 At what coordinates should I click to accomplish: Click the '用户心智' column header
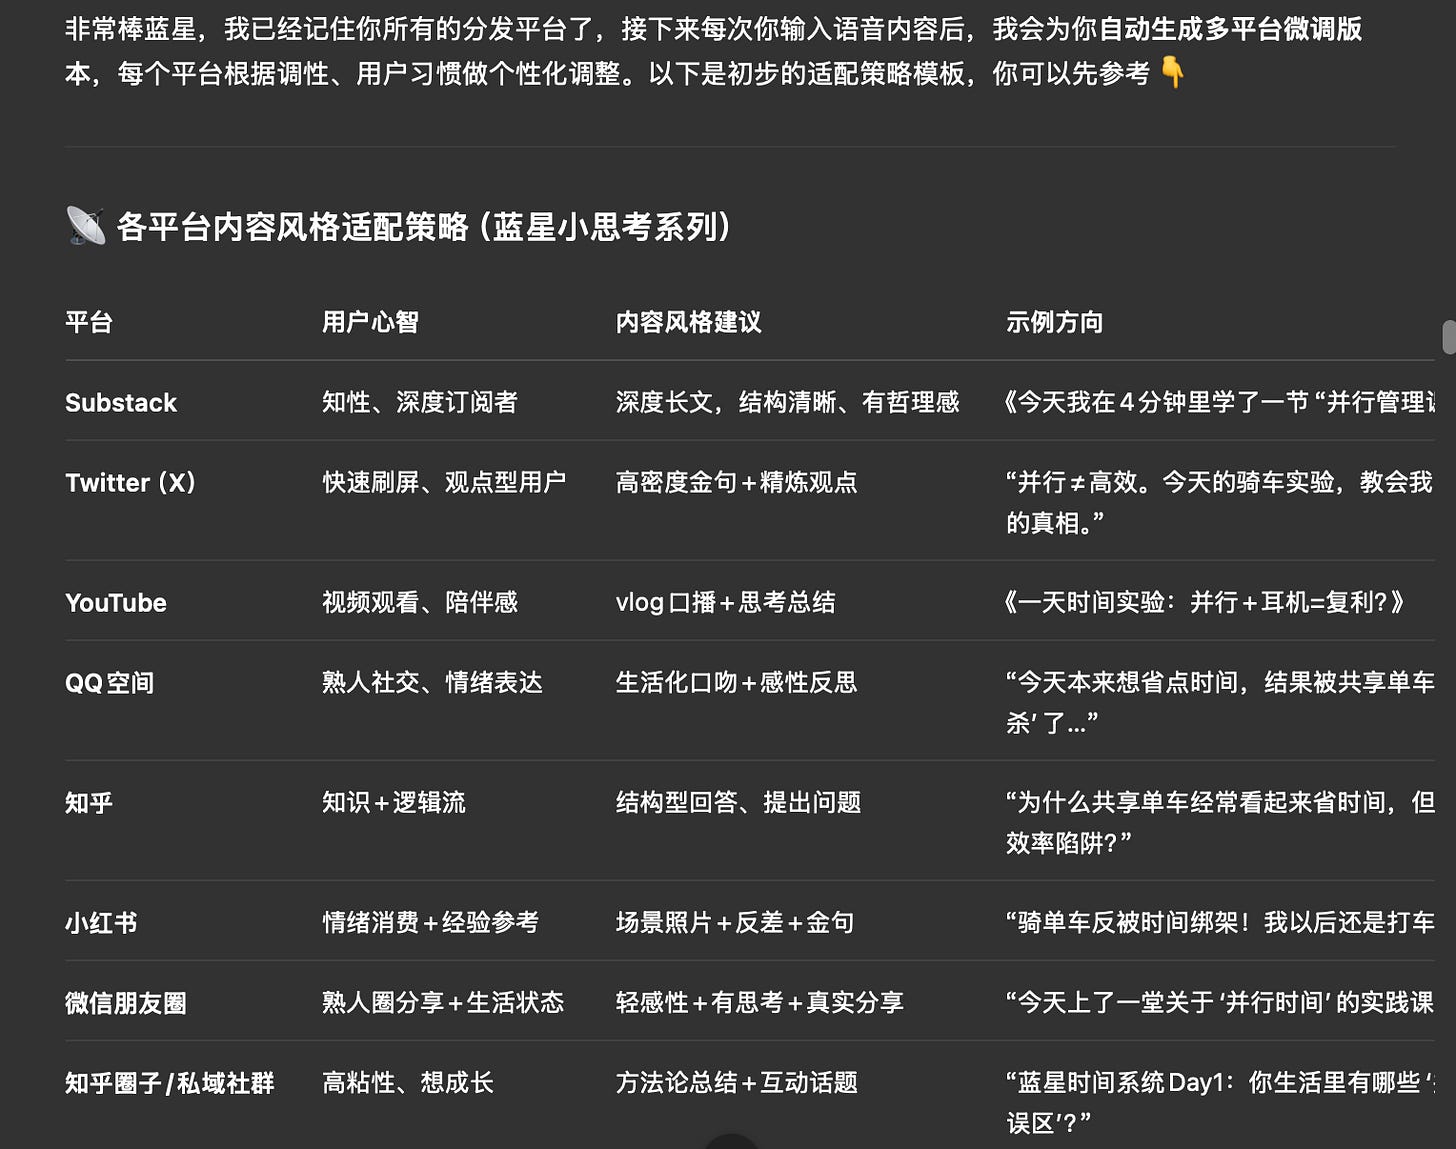point(370,322)
